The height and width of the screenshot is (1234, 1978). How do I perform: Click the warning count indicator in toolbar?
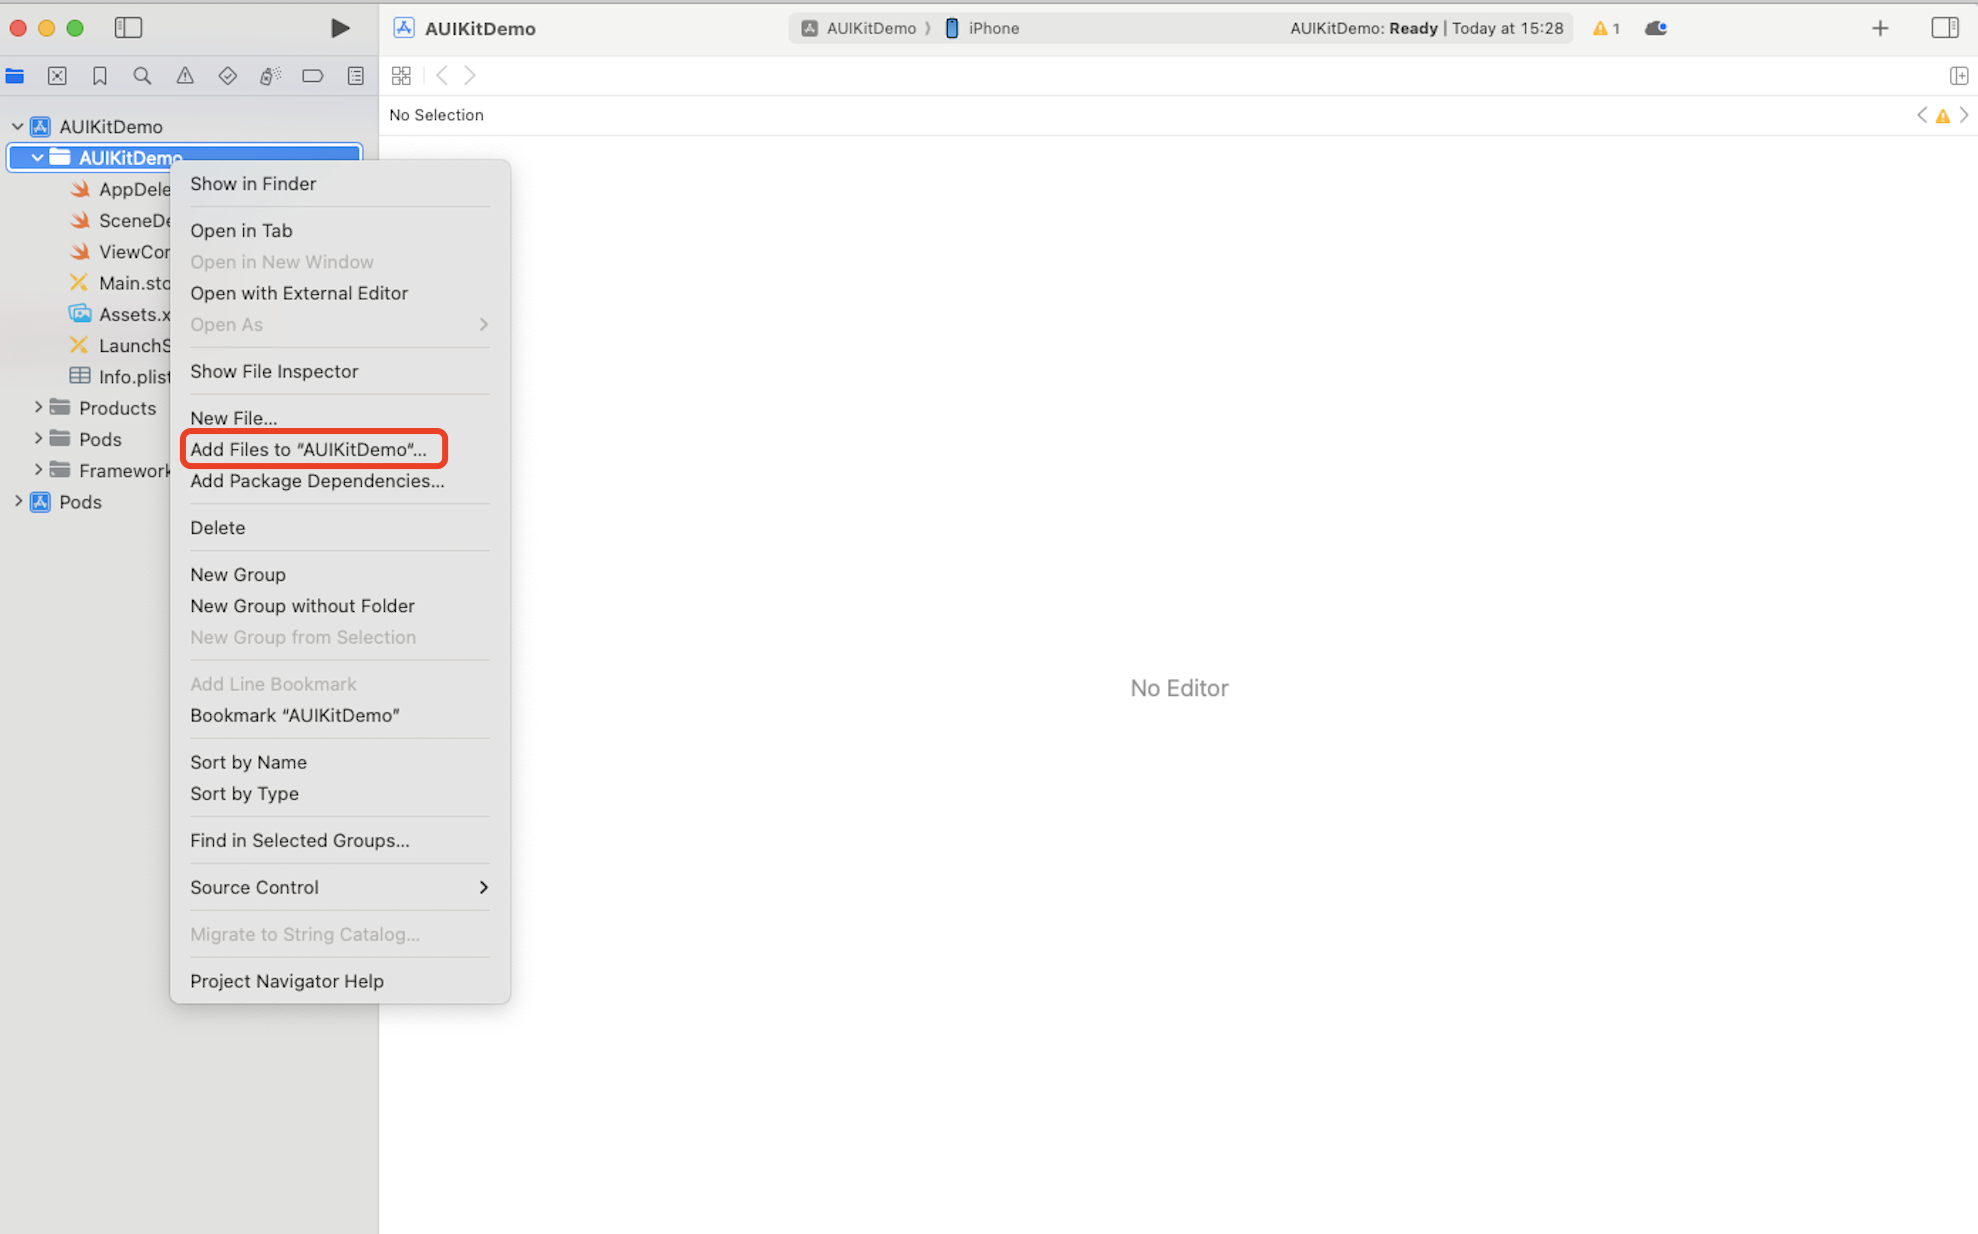pyautogui.click(x=1606, y=28)
